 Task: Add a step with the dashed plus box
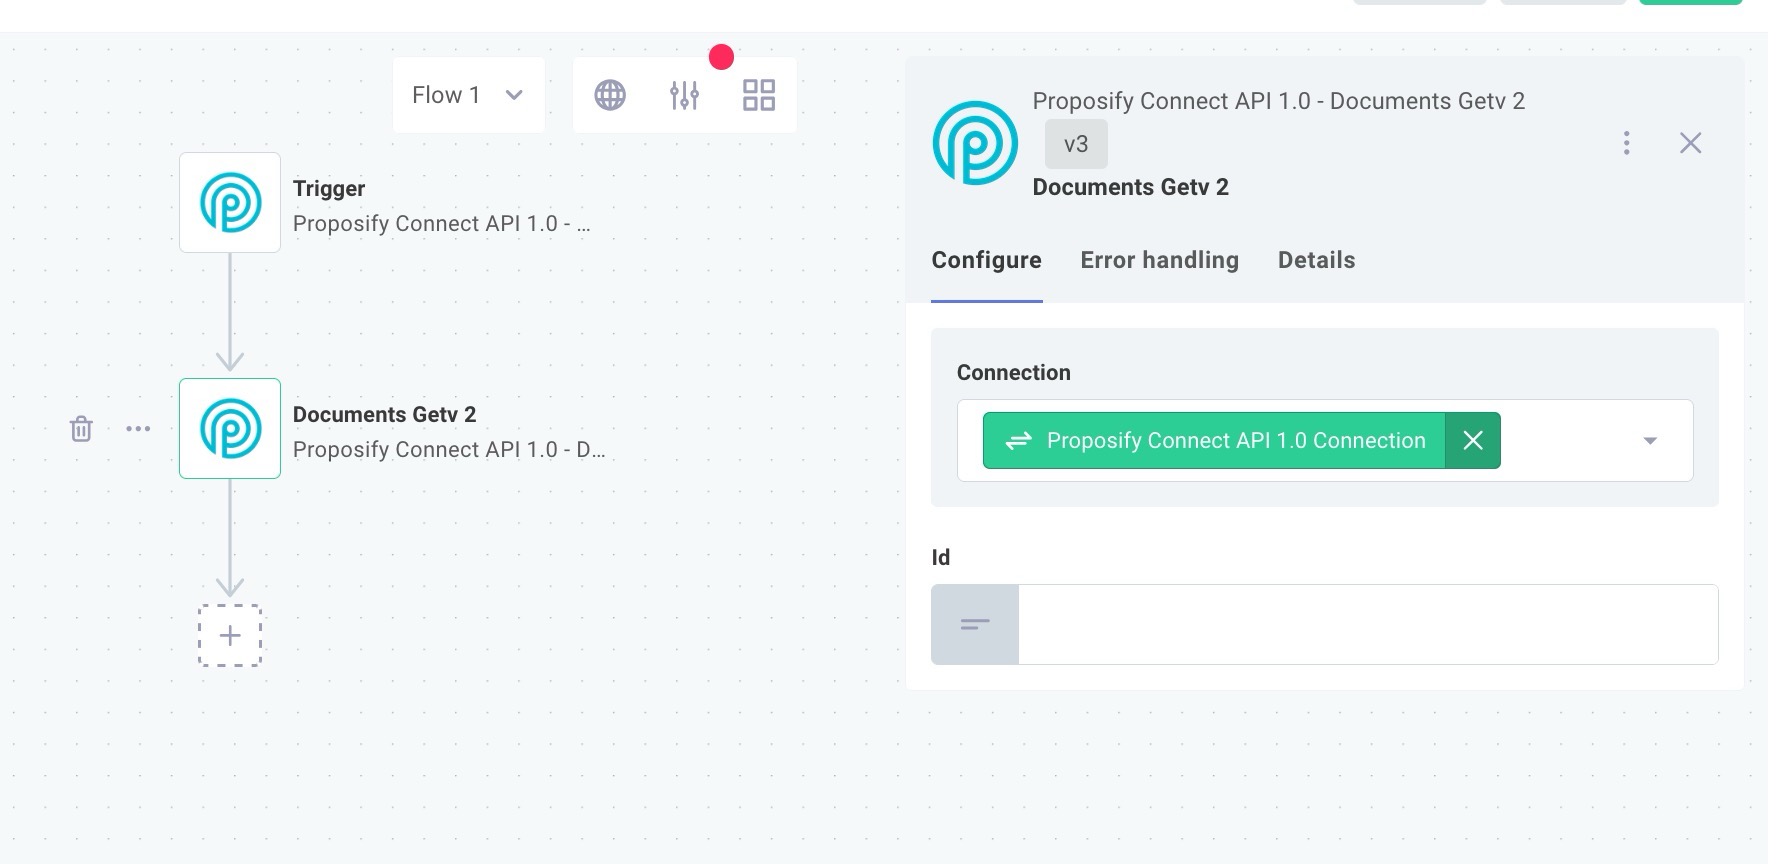tap(230, 635)
